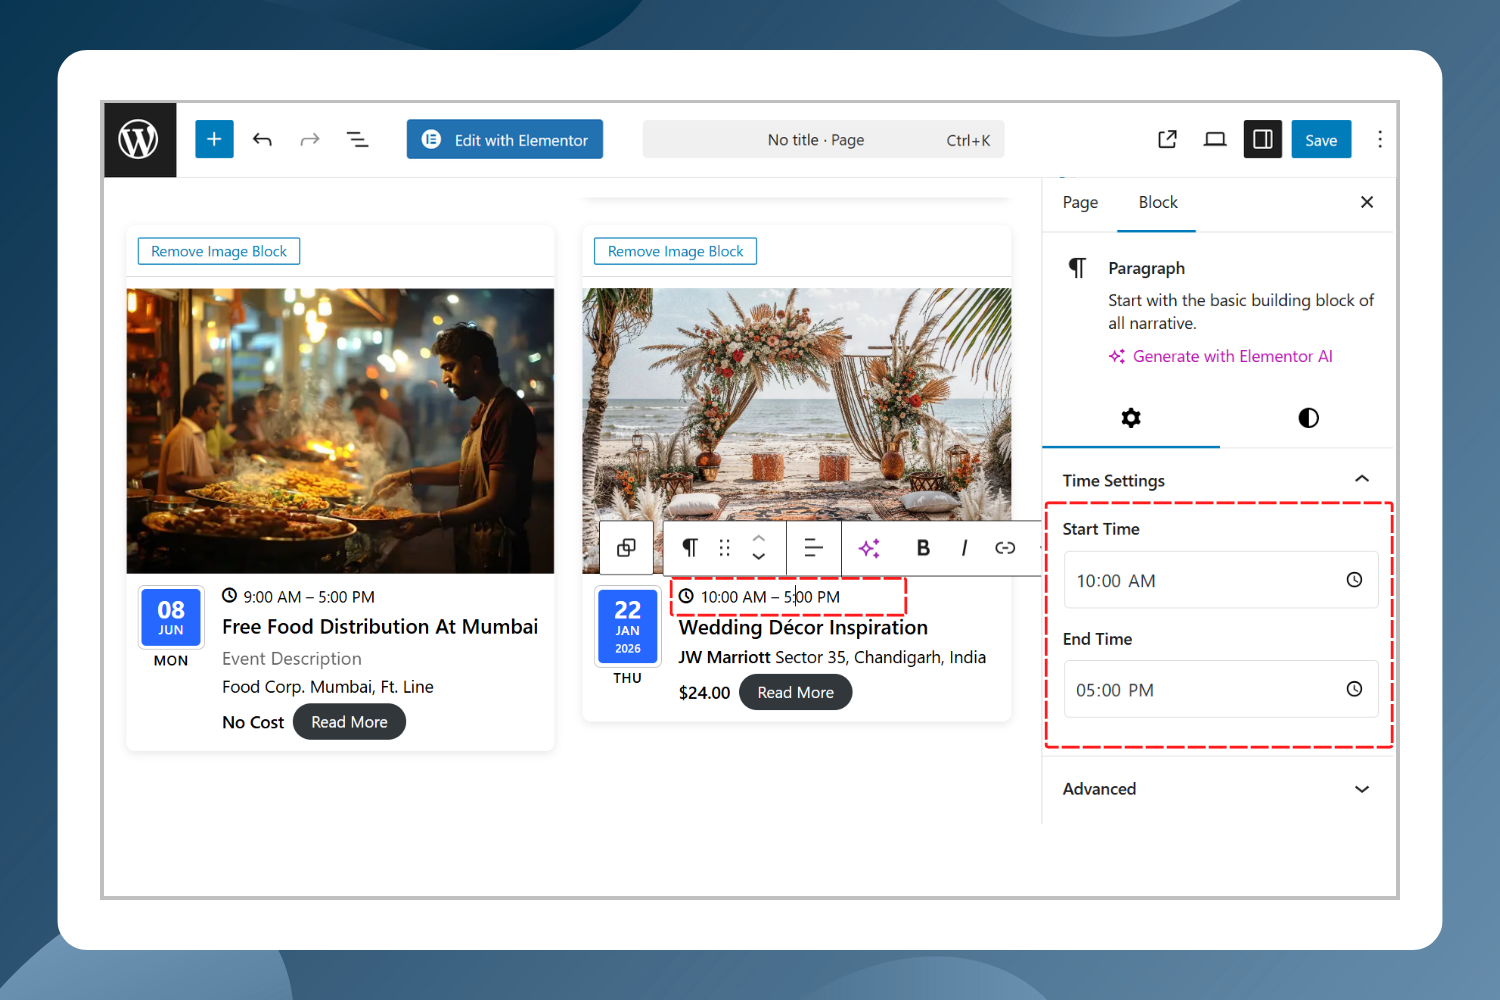Select the half-circle styles tab
The height and width of the screenshot is (1000, 1500).
(1308, 418)
